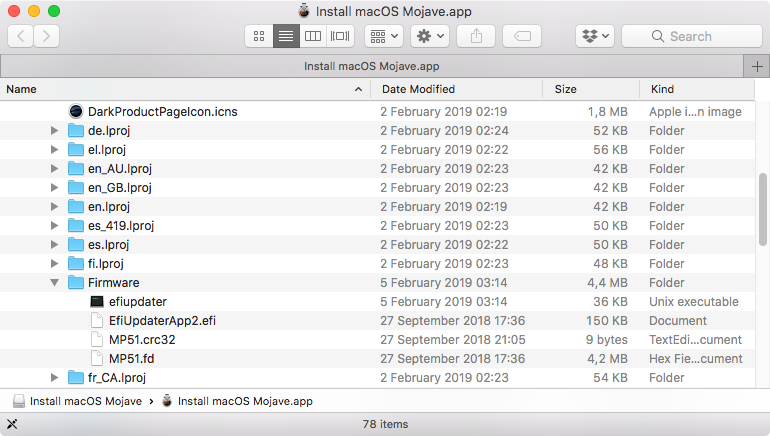Screen dimensions: 770x436
Task: Select the es_419.lproj folder icon
Action: click(x=76, y=225)
